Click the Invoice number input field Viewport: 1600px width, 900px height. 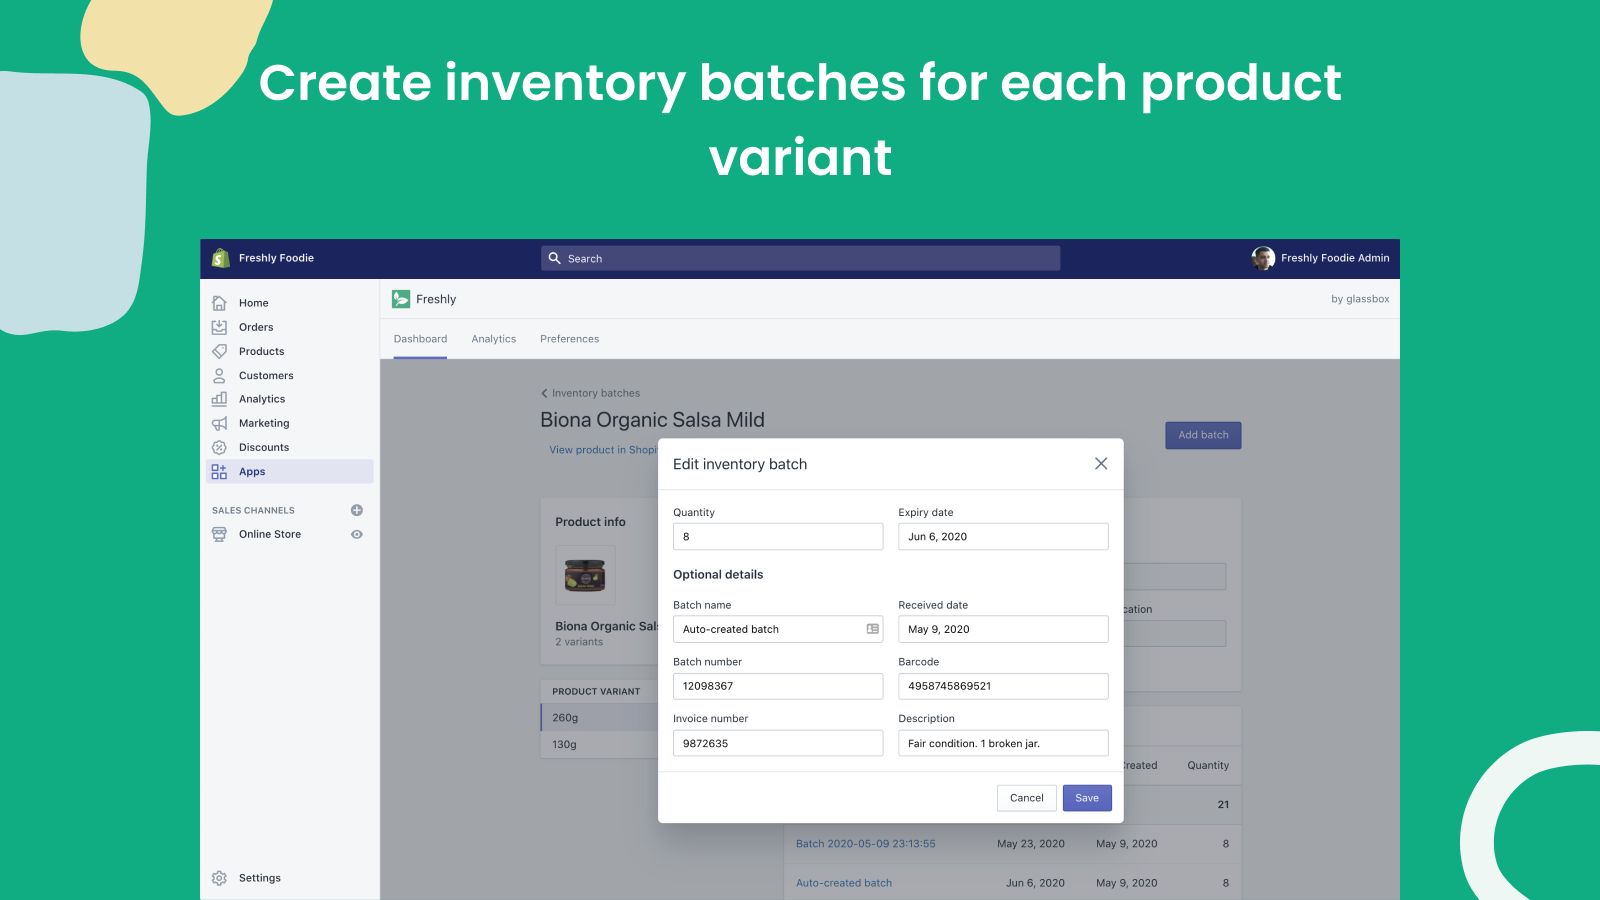coord(778,743)
